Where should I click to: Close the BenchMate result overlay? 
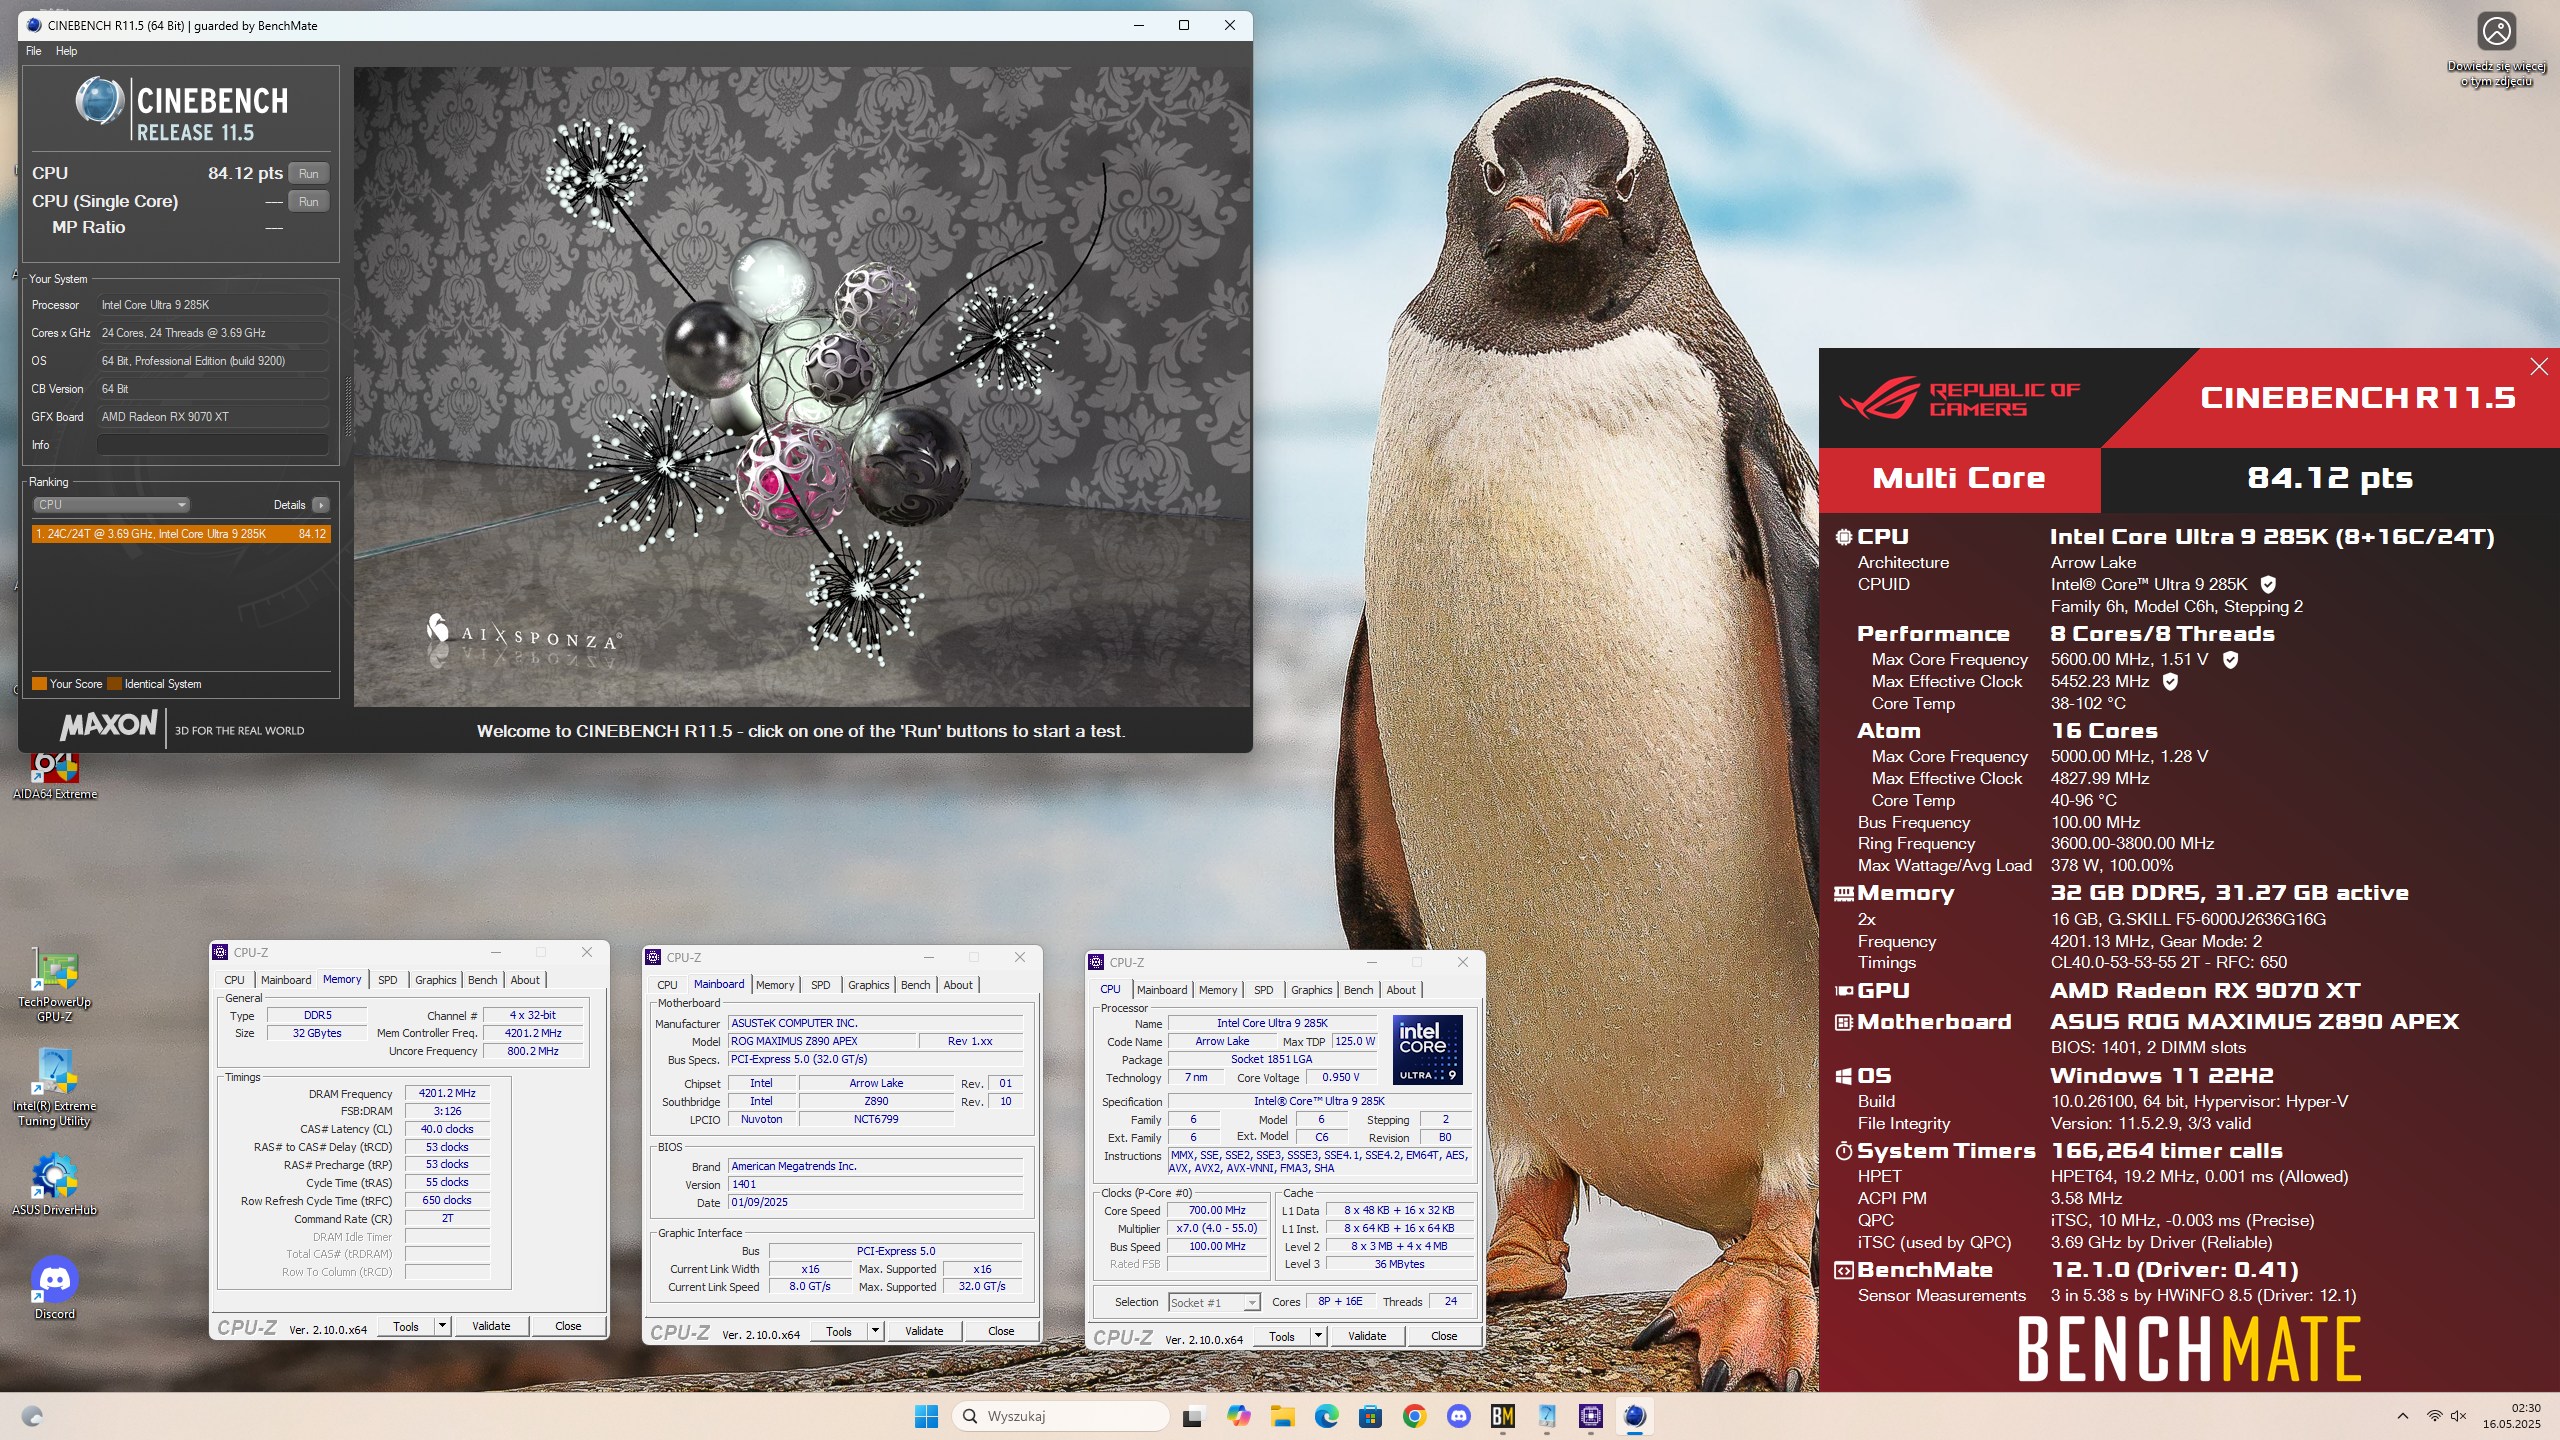(x=2539, y=366)
